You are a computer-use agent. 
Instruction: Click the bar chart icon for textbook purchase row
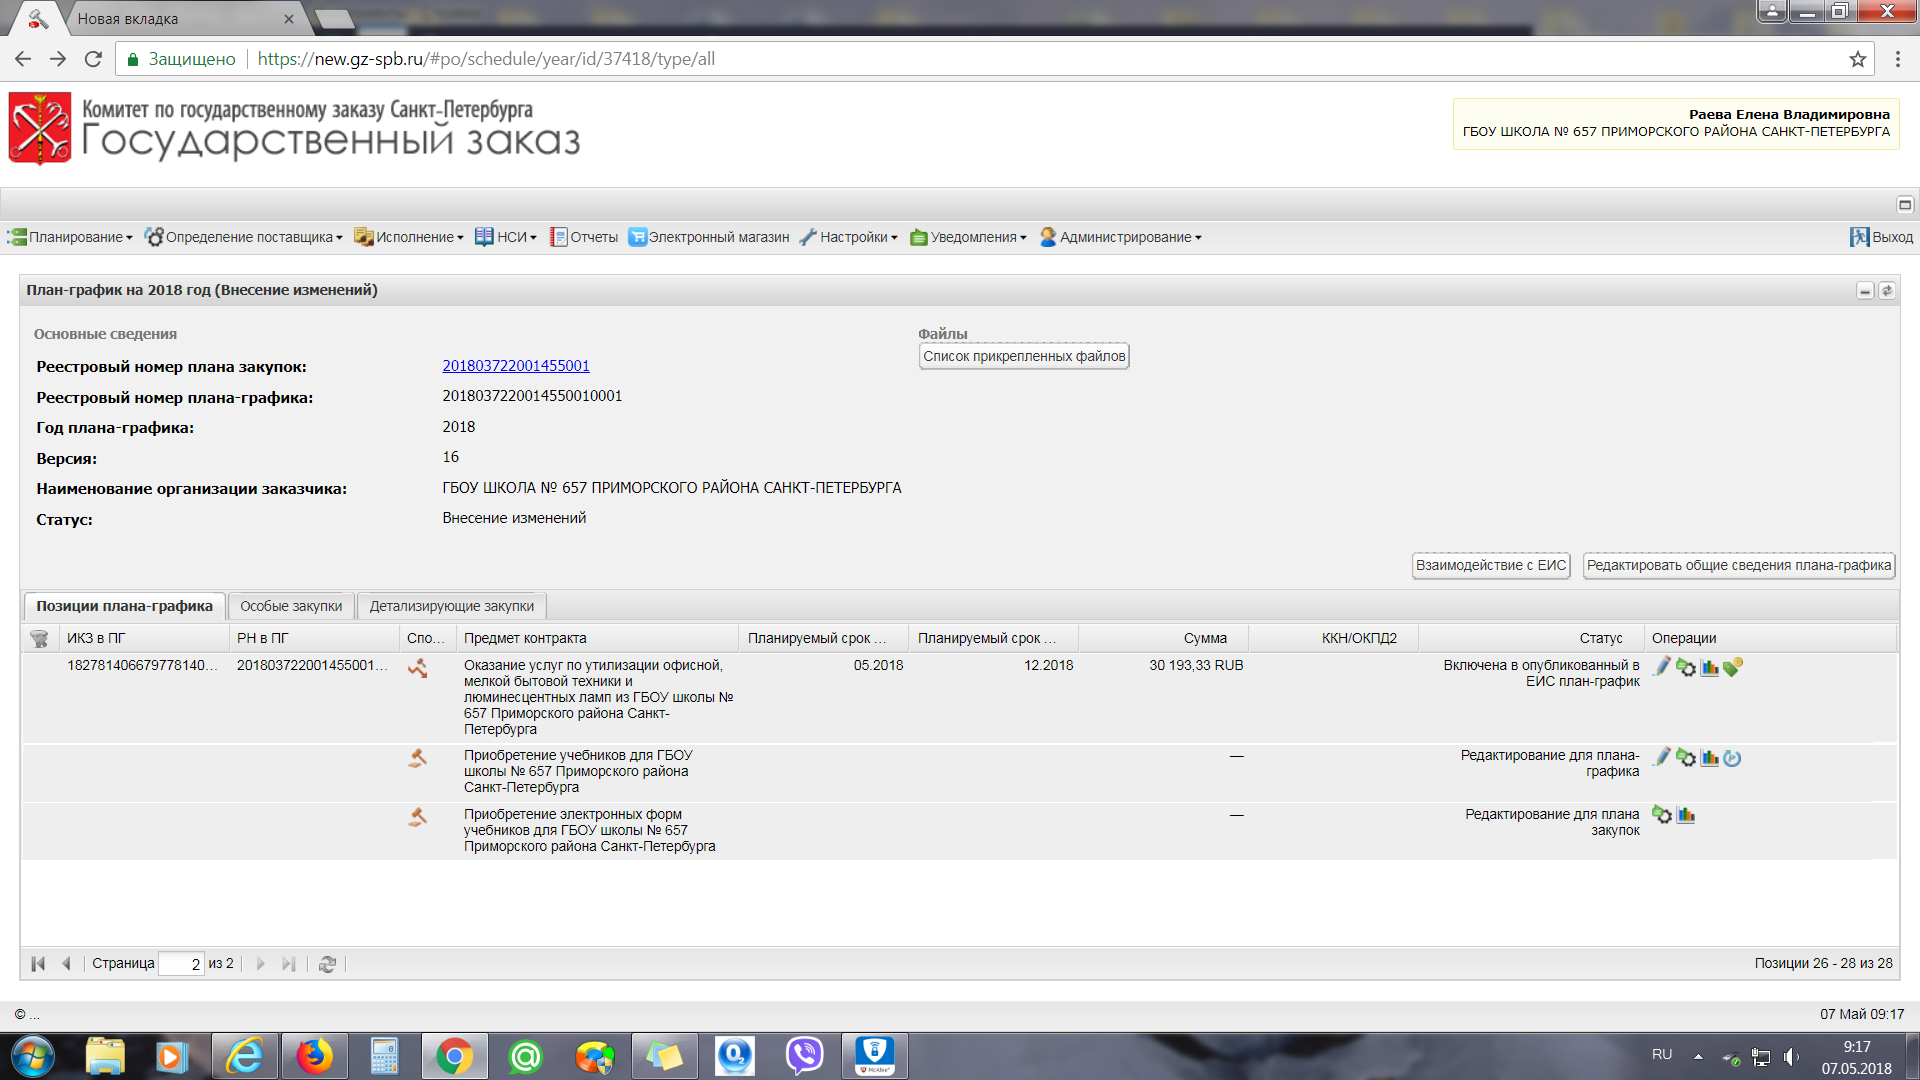click(1709, 758)
